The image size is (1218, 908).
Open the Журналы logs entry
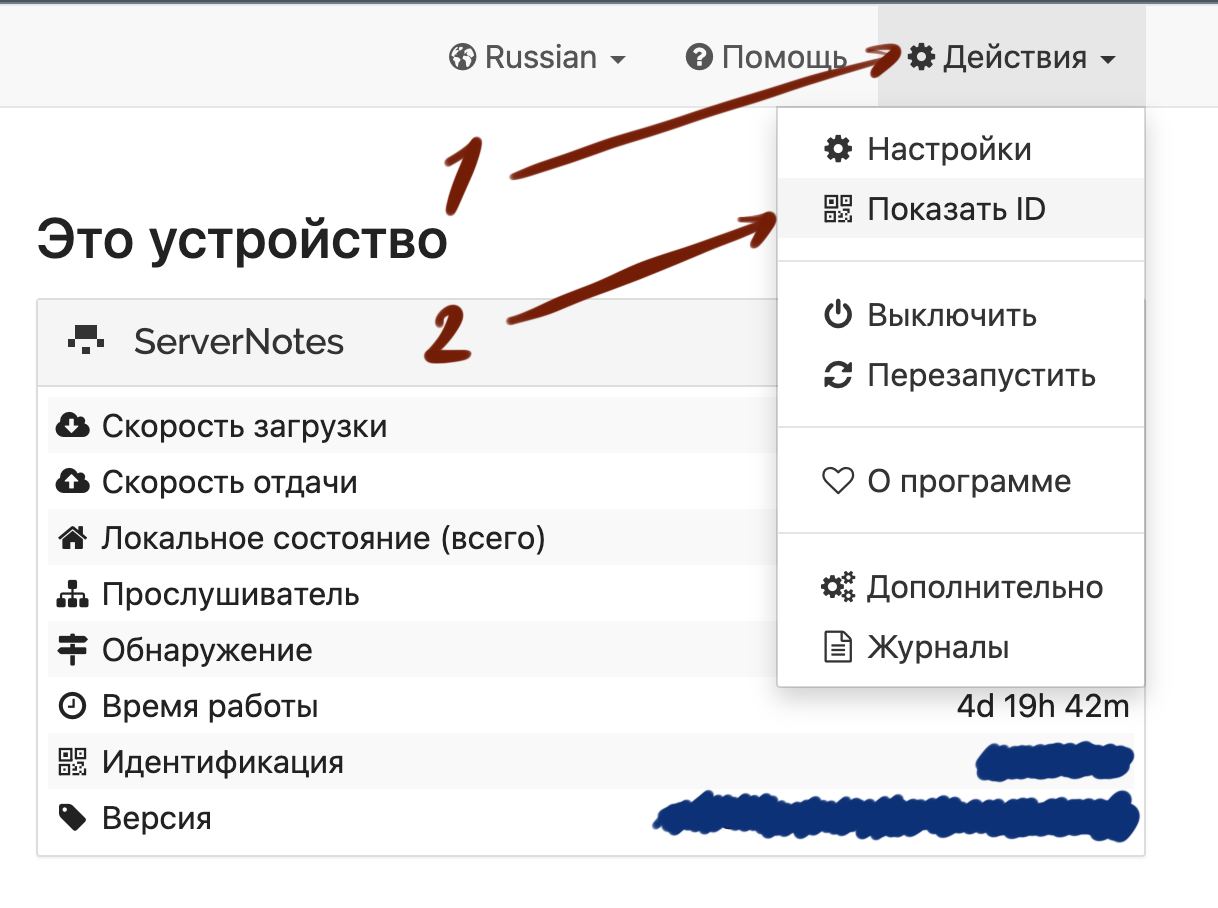point(938,647)
